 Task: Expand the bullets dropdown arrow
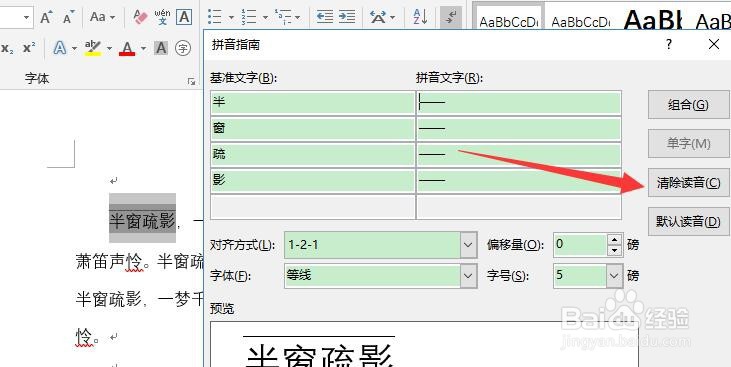231,18
